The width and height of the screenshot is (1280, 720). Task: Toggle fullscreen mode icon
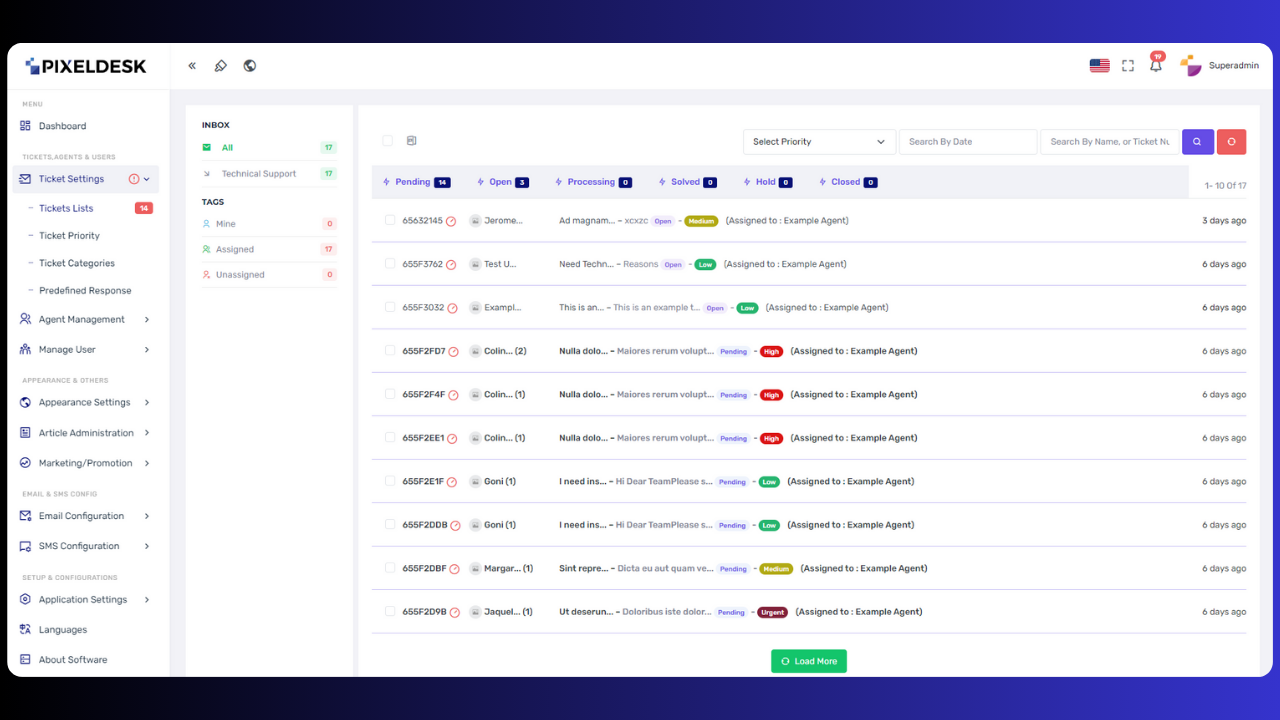(x=1128, y=66)
